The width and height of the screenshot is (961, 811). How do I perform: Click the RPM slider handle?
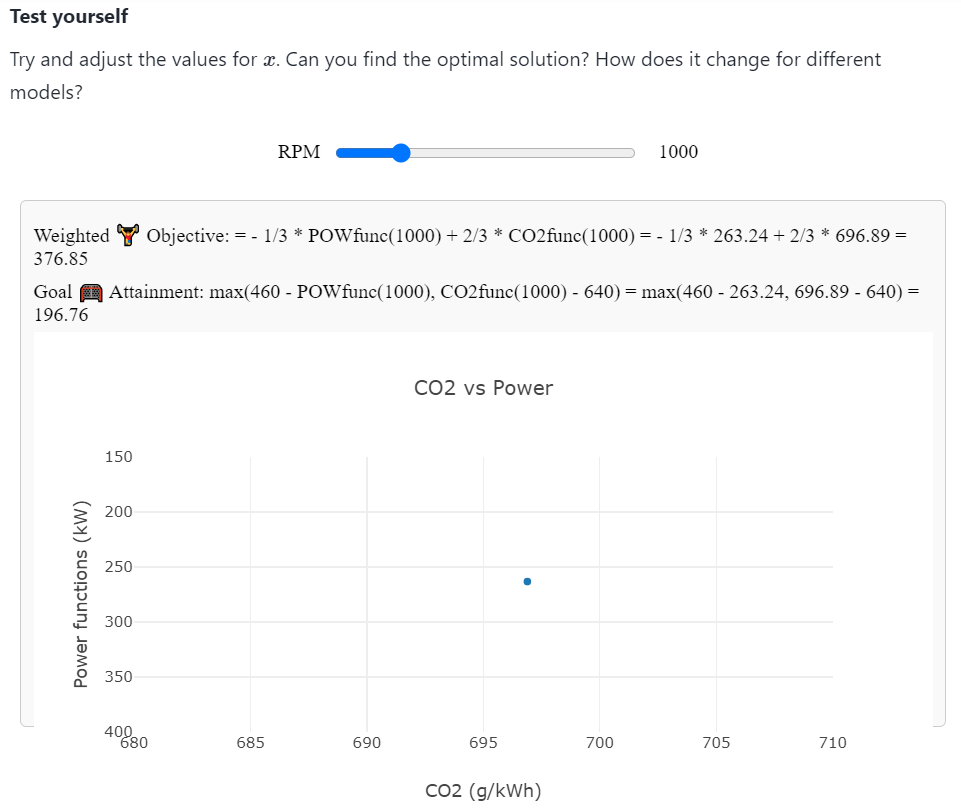click(401, 153)
